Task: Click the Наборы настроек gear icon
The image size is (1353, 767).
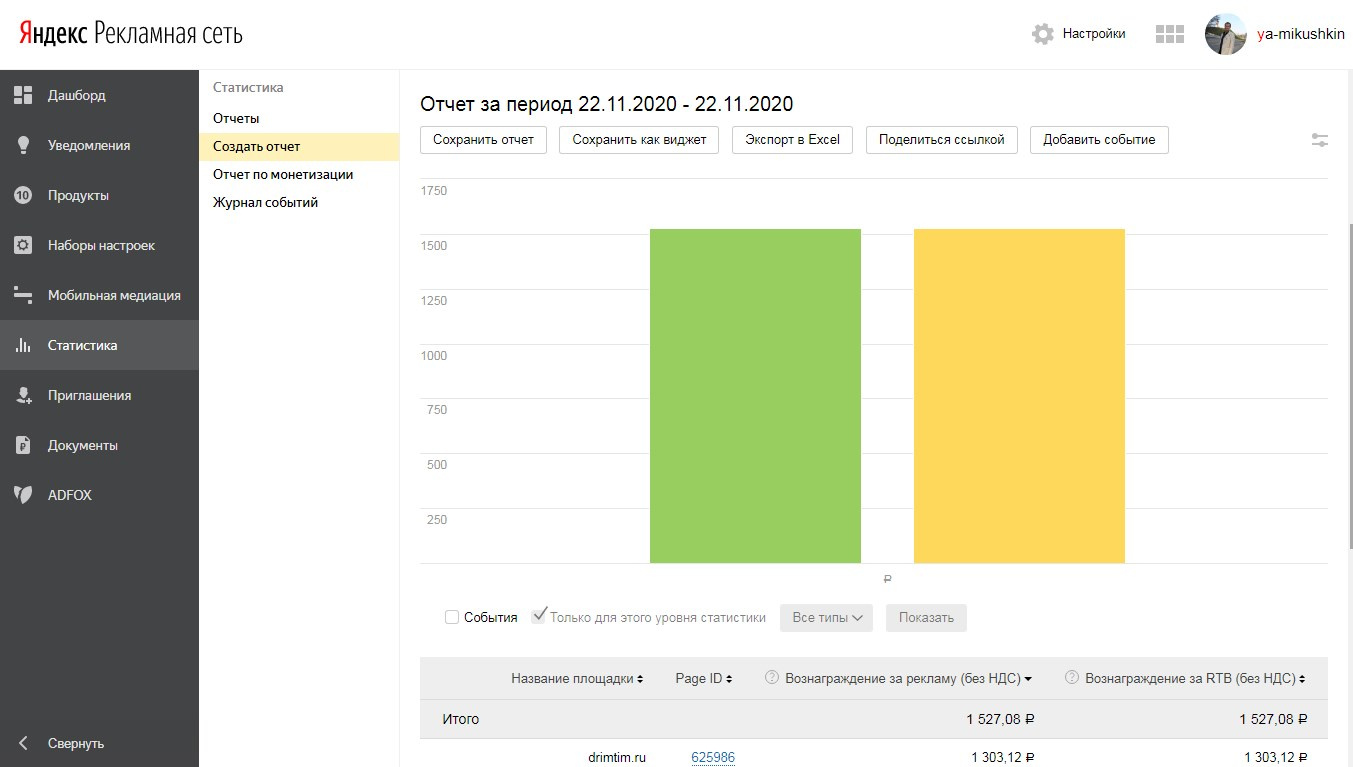Action: 23,245
